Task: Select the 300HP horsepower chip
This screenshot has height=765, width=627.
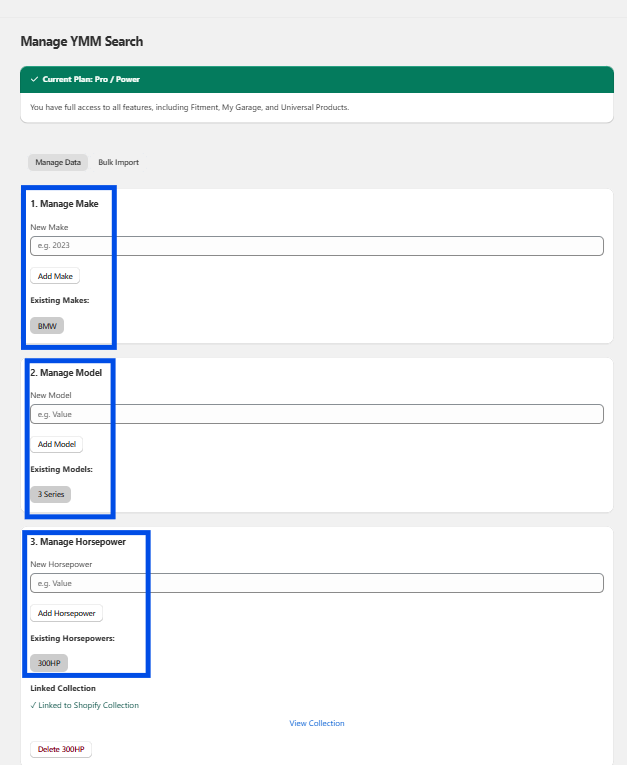Action: point(49,663)
